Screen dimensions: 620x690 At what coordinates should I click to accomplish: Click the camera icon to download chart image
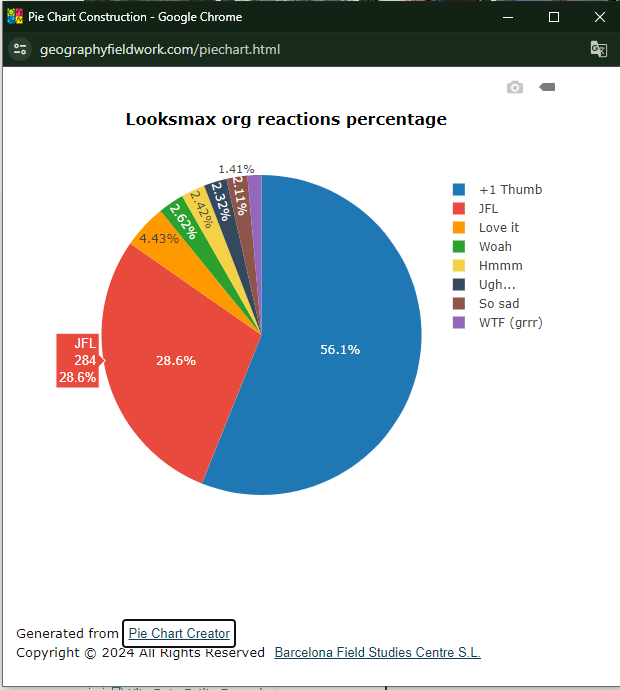point(515,88)
